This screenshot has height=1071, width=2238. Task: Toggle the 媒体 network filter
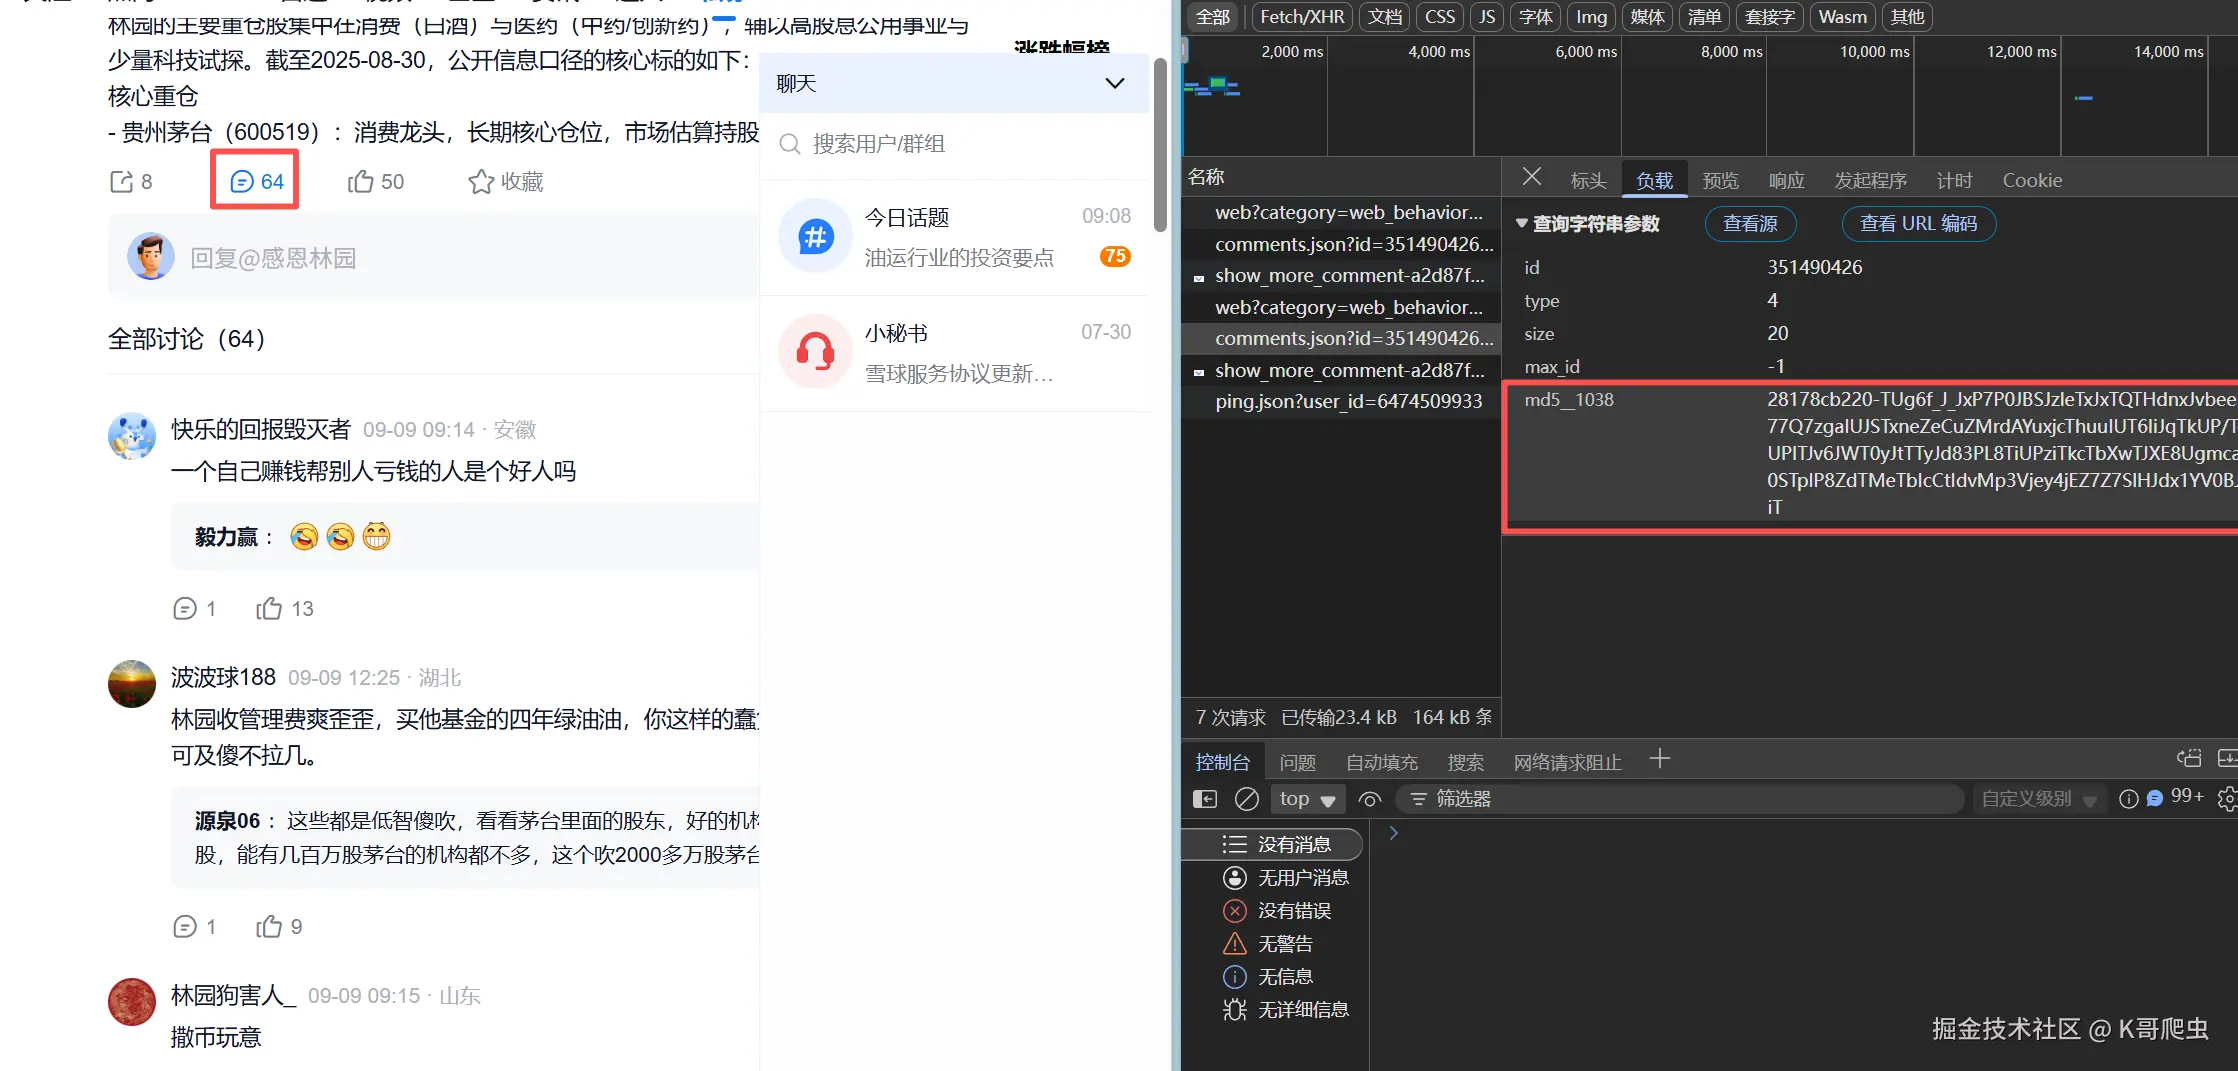coord(1647,17)
